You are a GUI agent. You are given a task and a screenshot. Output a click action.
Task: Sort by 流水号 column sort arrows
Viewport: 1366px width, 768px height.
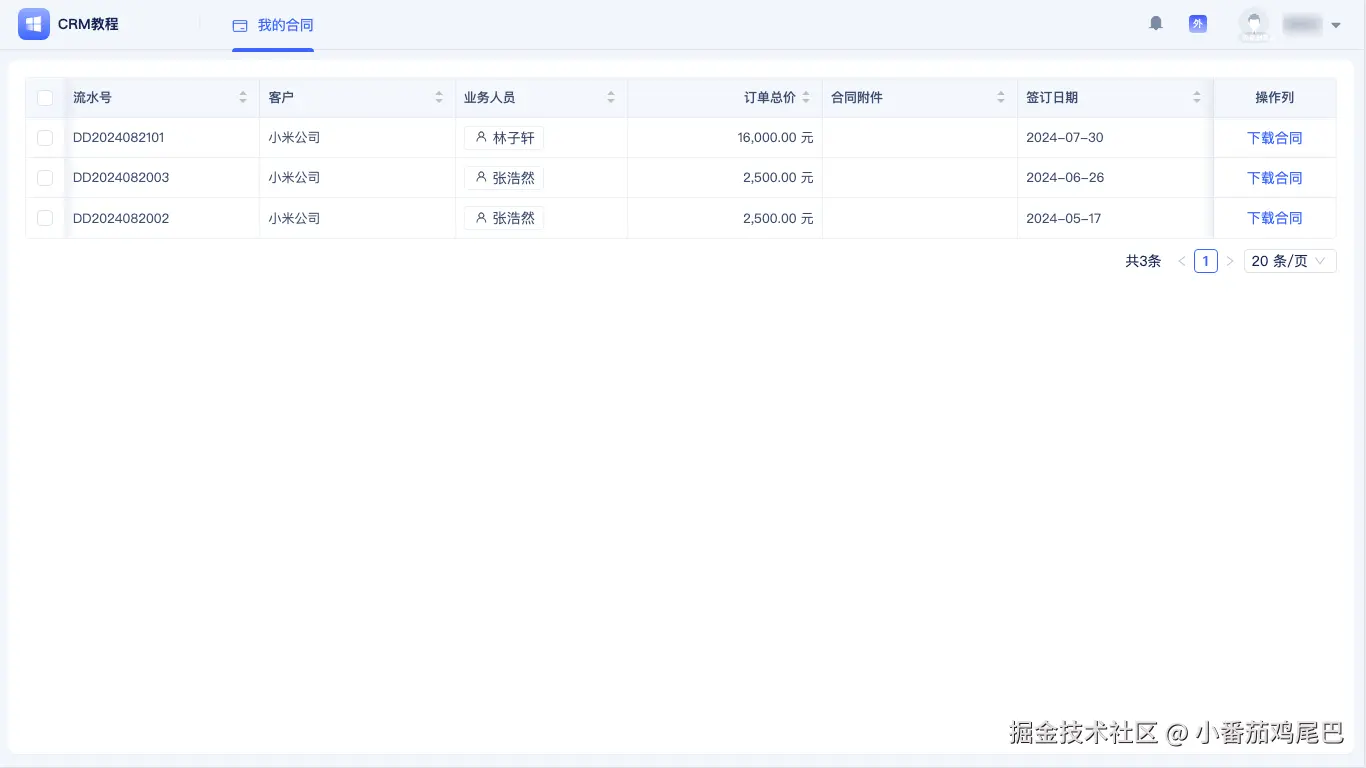pyautogui.click(x=243, y=98)
